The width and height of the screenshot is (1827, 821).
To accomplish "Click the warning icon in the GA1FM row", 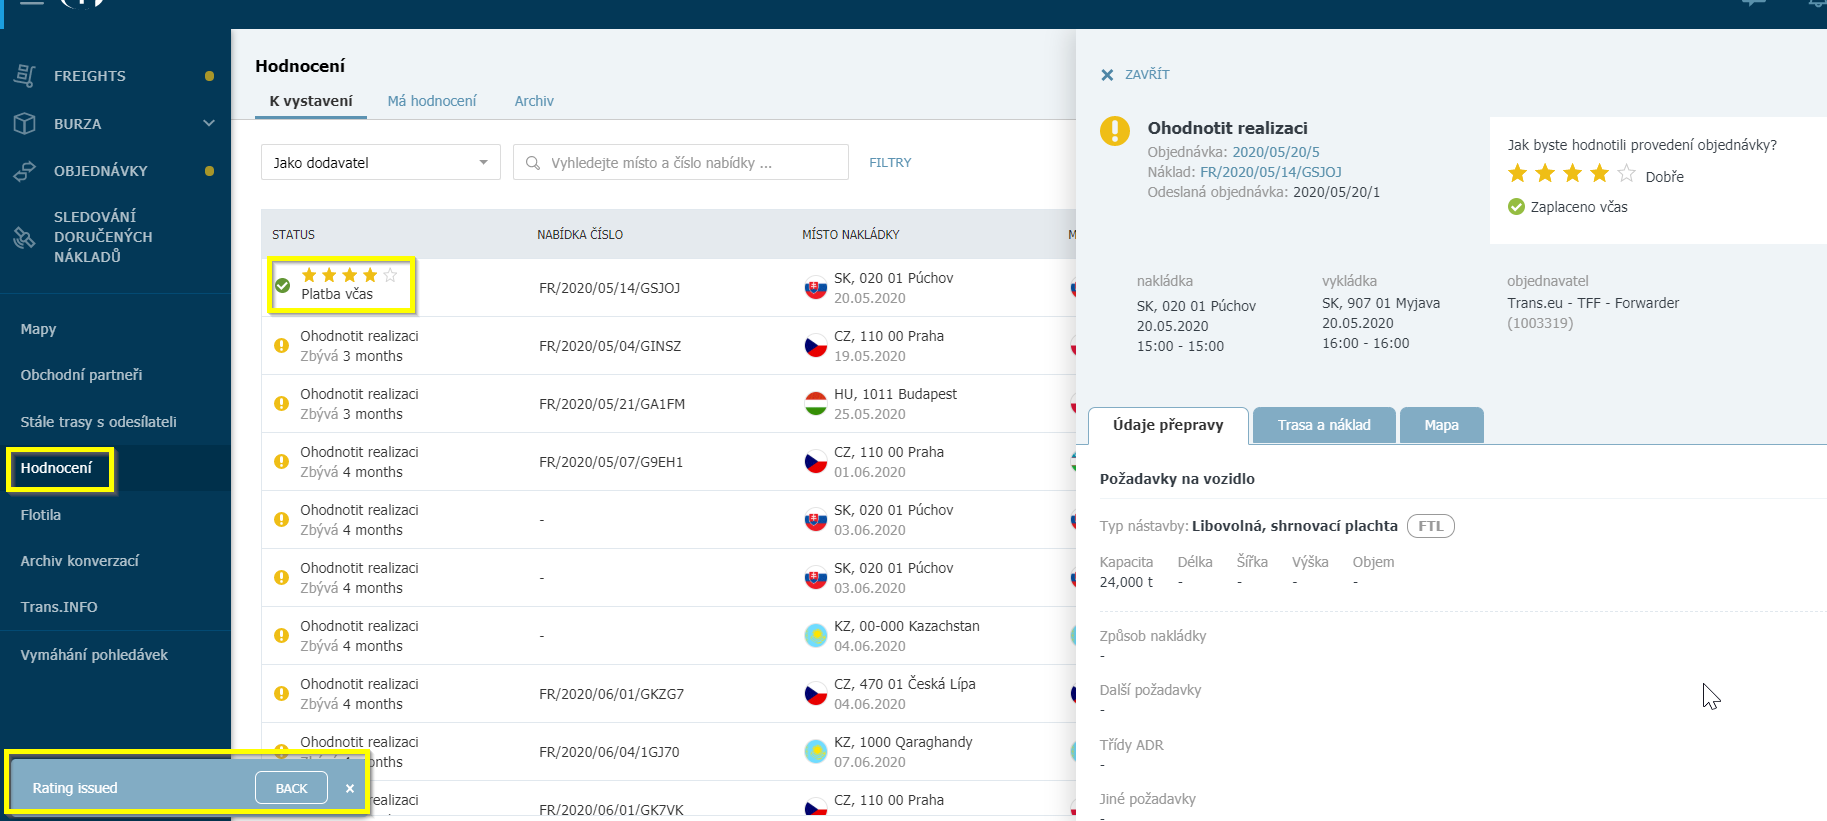I will pyautogui.click(x=282, y=404).
